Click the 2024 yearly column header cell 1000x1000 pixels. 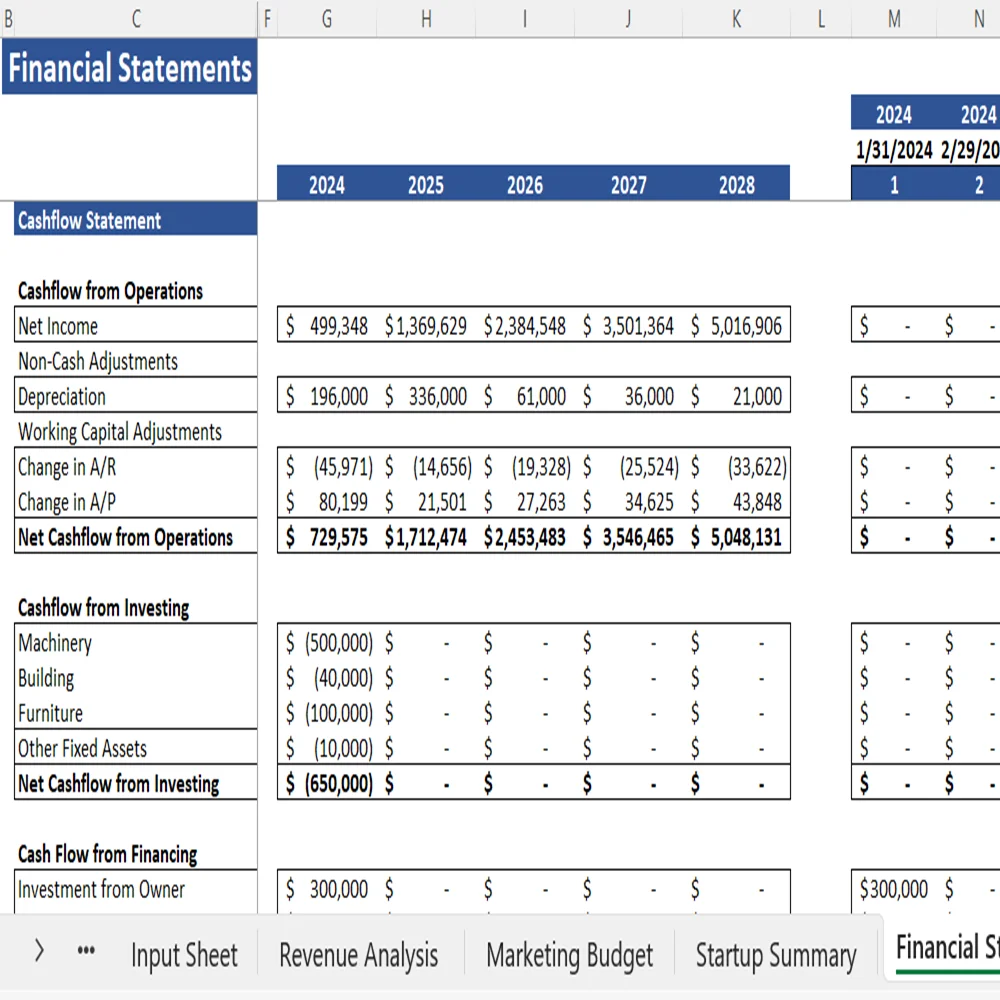326,184
